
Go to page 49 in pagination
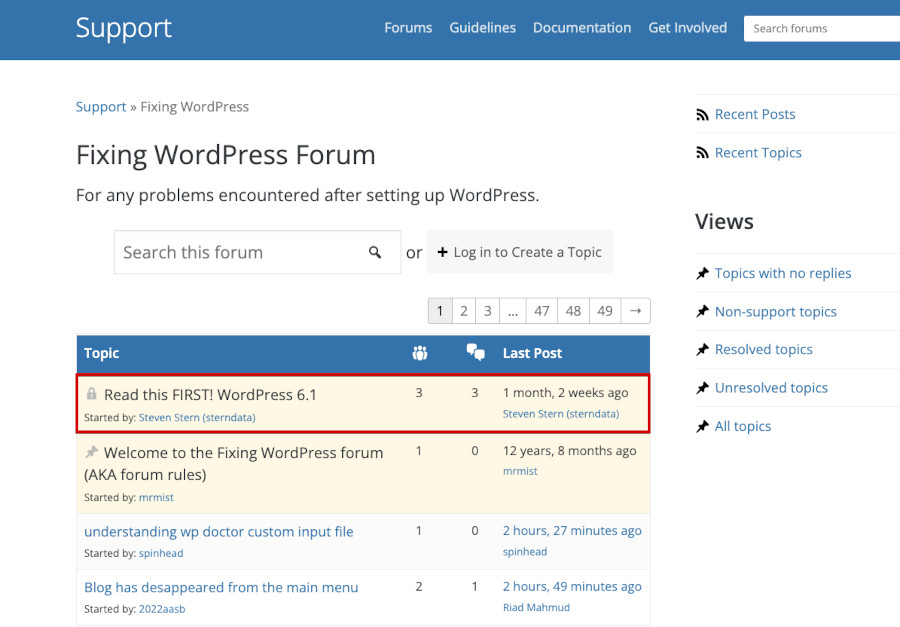point(605,311)
